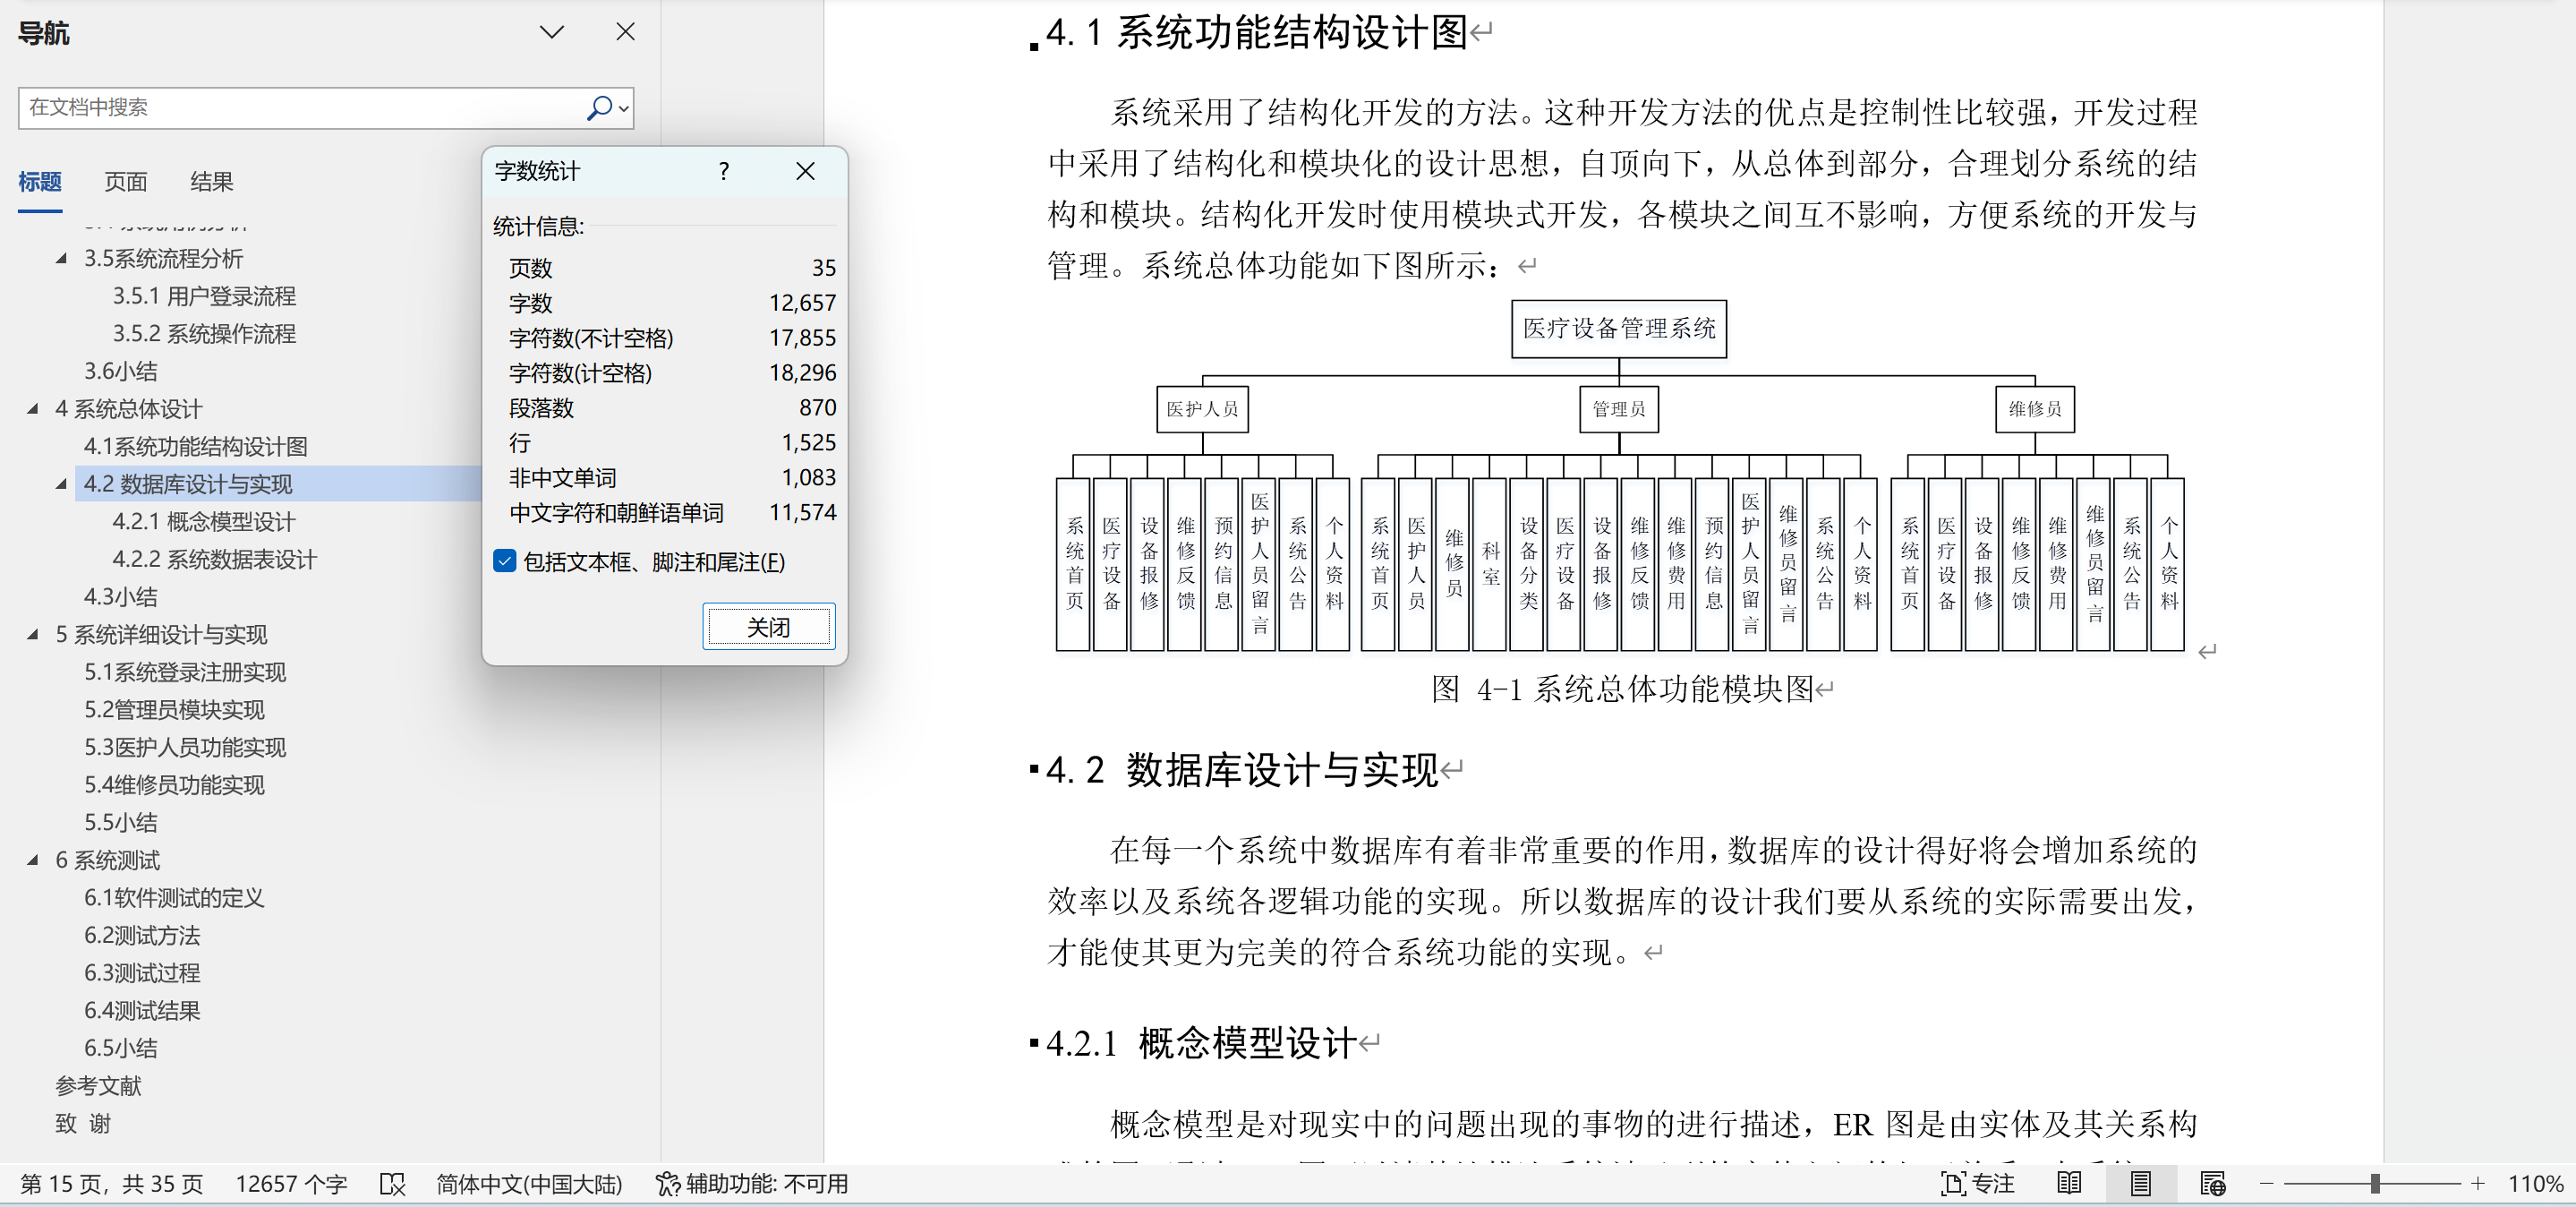
Task: Click the zoom slider handle
Action: tap(2375, 1184)
